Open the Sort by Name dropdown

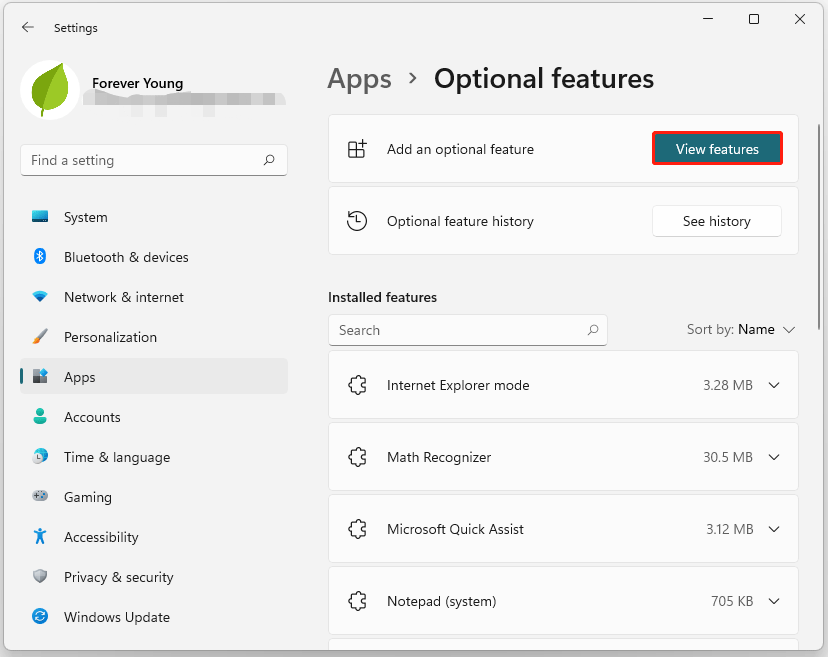[741, 330]
